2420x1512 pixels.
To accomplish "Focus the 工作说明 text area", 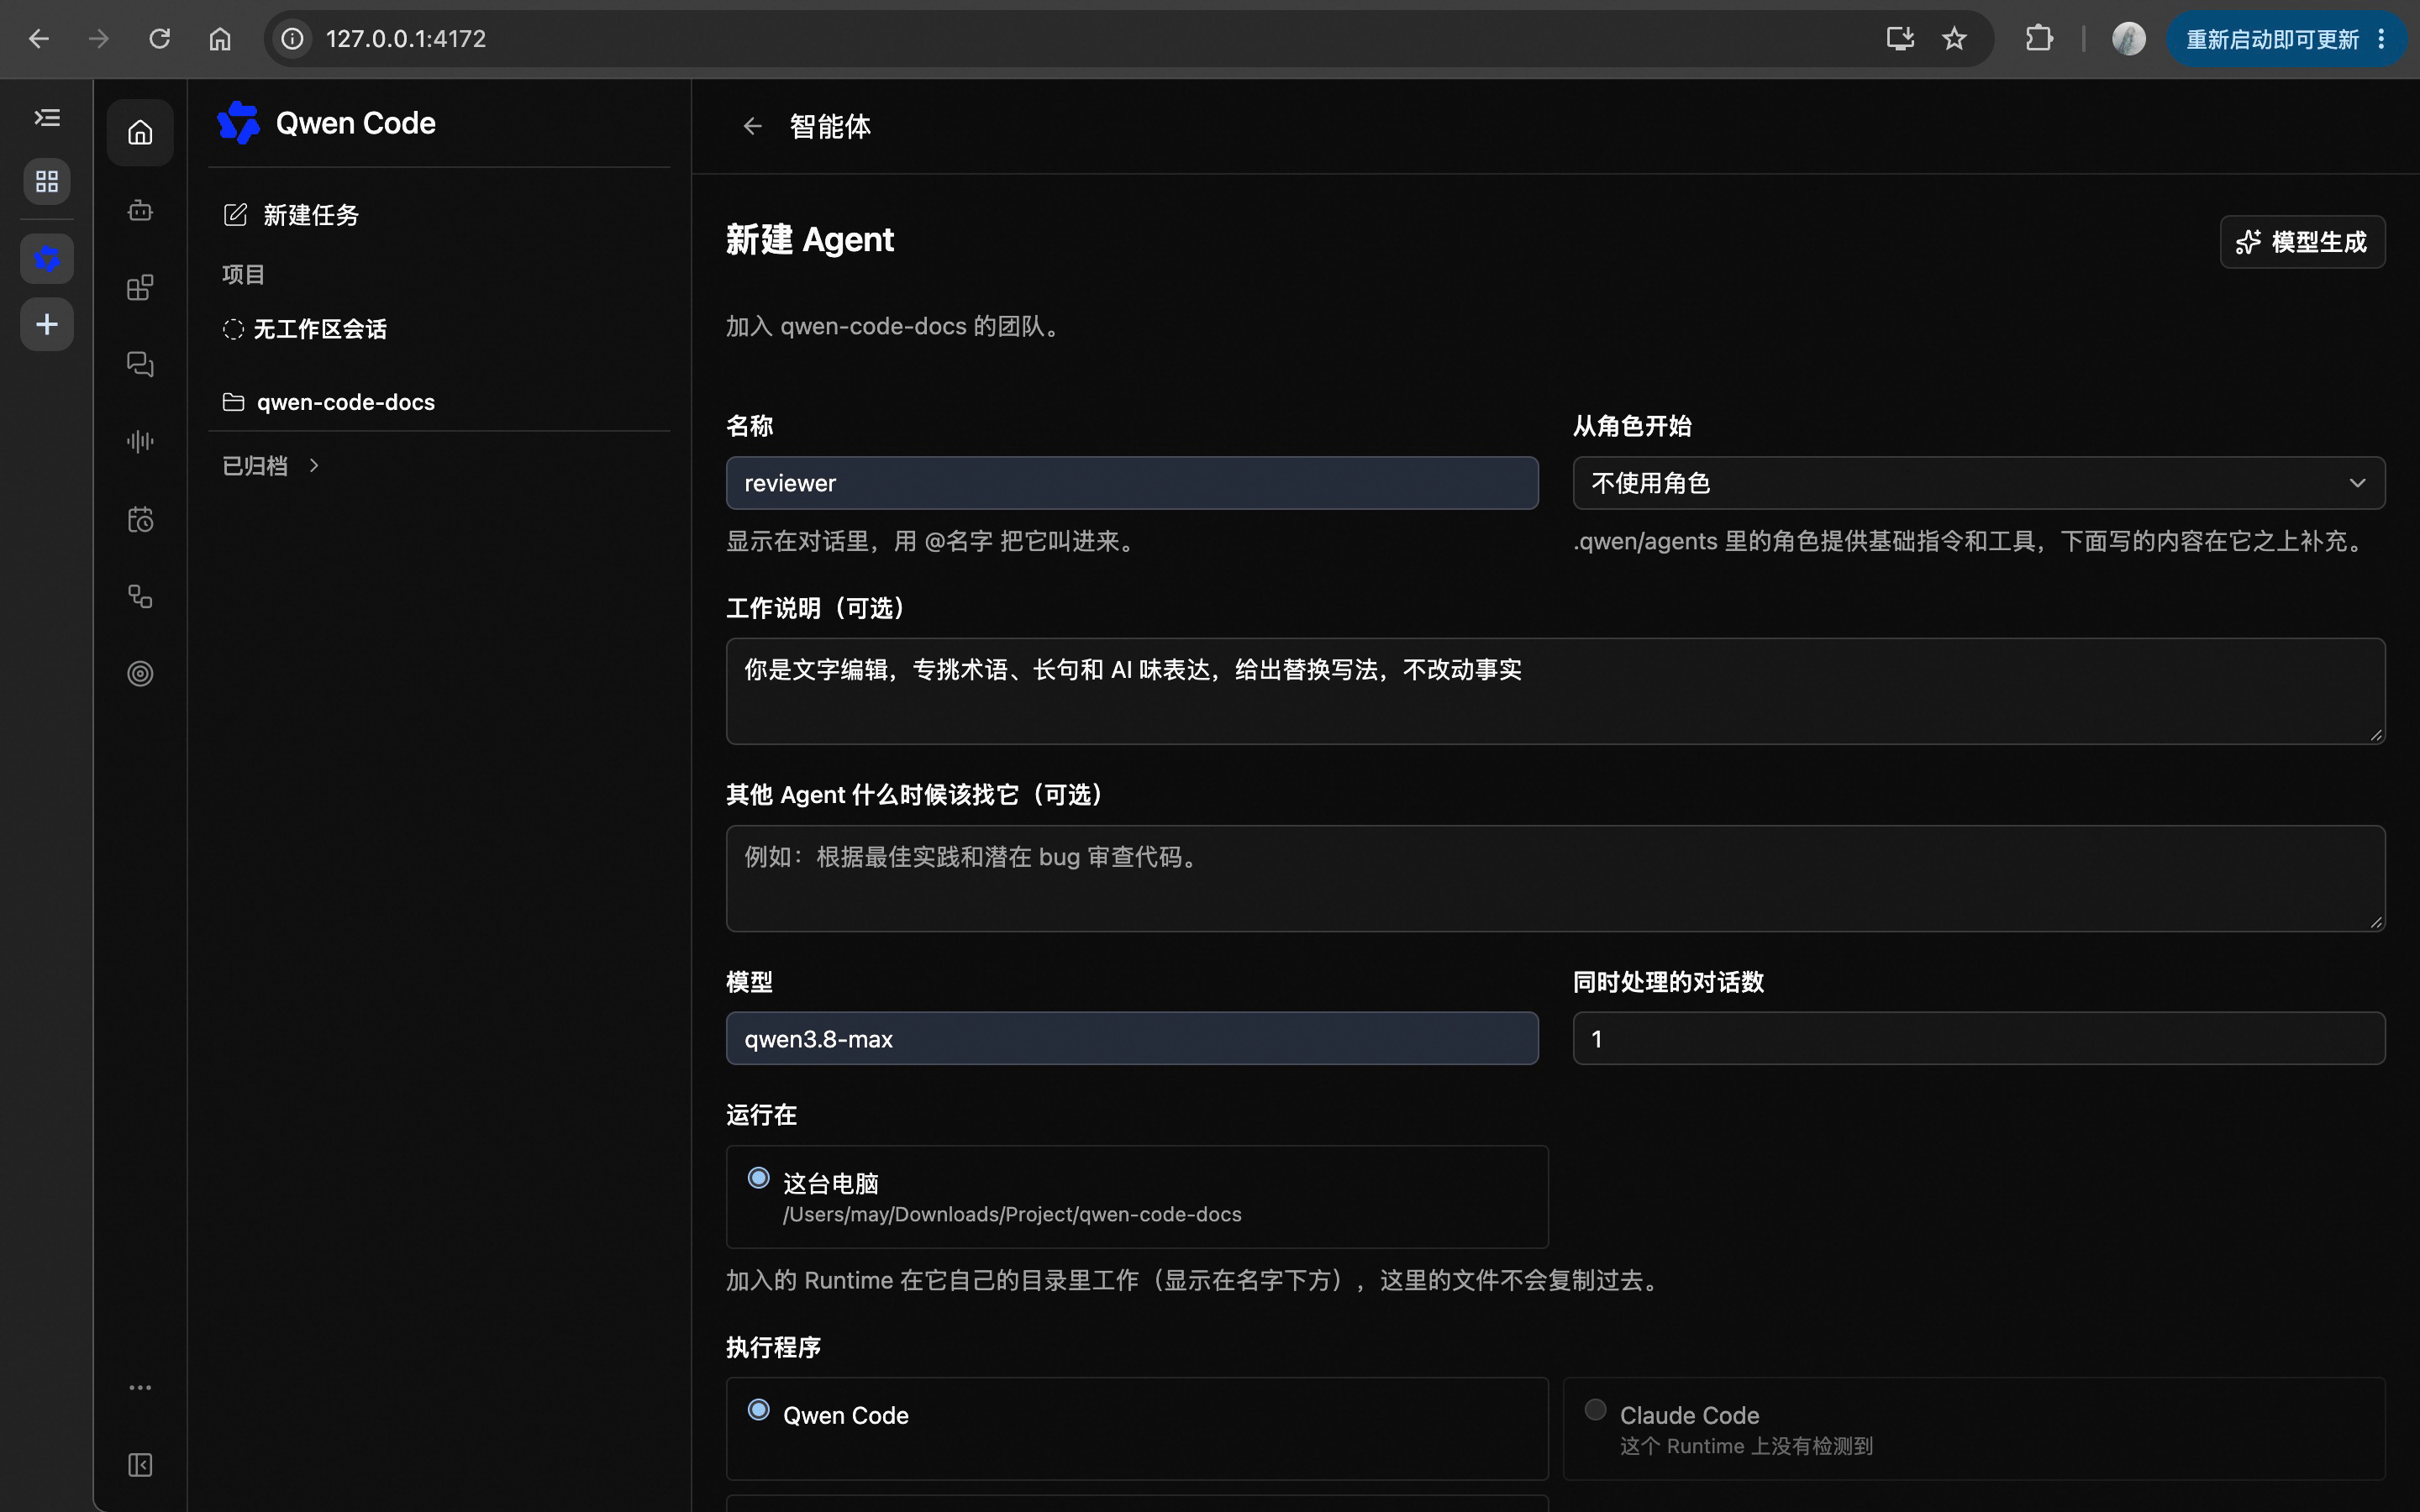I will click(1555, 691).
